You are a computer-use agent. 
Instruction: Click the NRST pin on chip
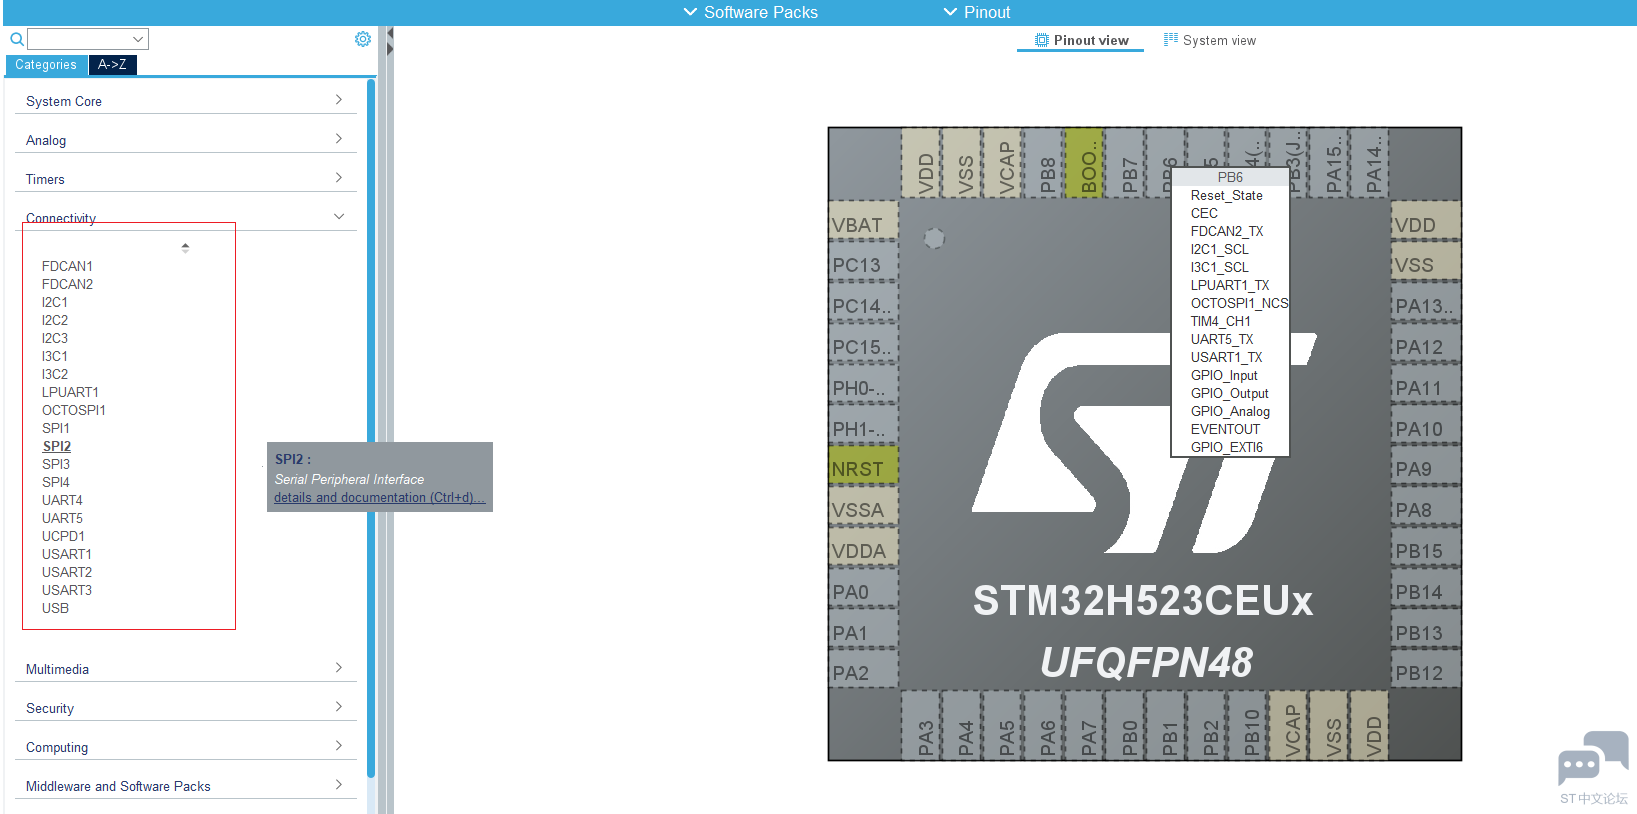pyautogui.click(x=863, y=469)
